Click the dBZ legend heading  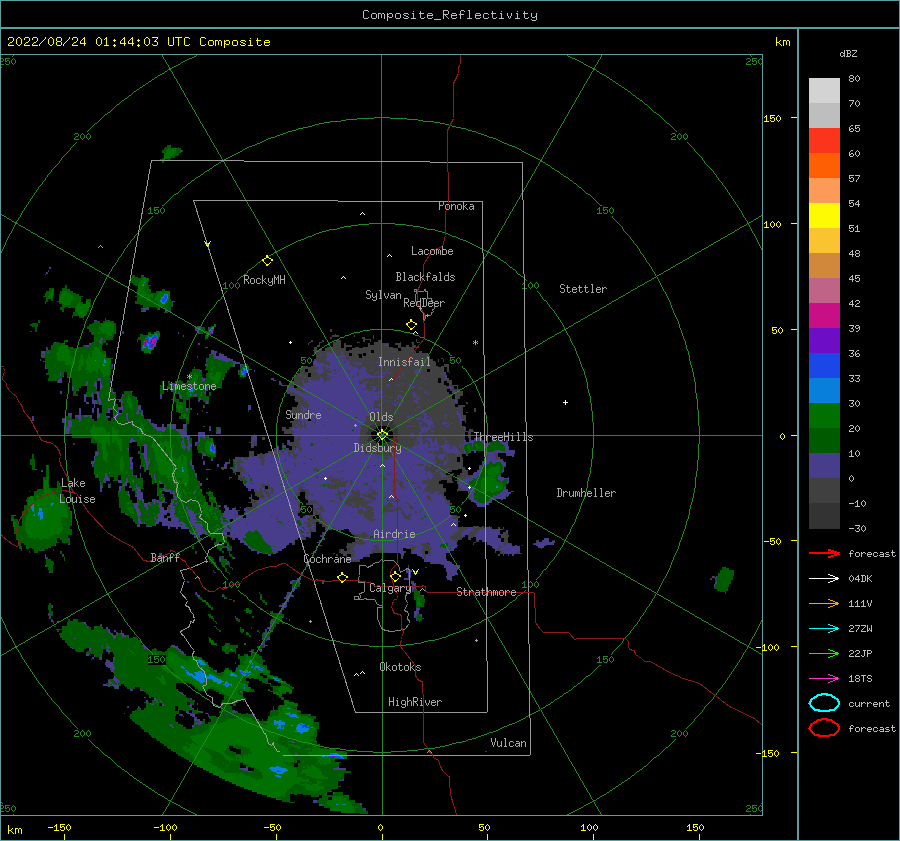coord(848,53)
